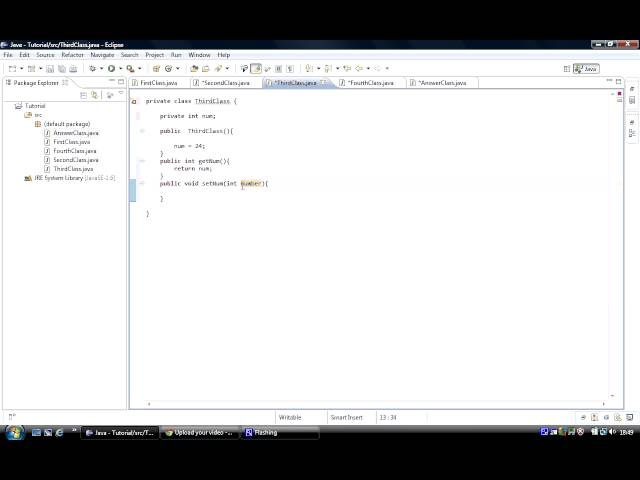Toggle Show Whitespace Characters button
Screen dimensions: 640x480
click(x=290, y=69)
